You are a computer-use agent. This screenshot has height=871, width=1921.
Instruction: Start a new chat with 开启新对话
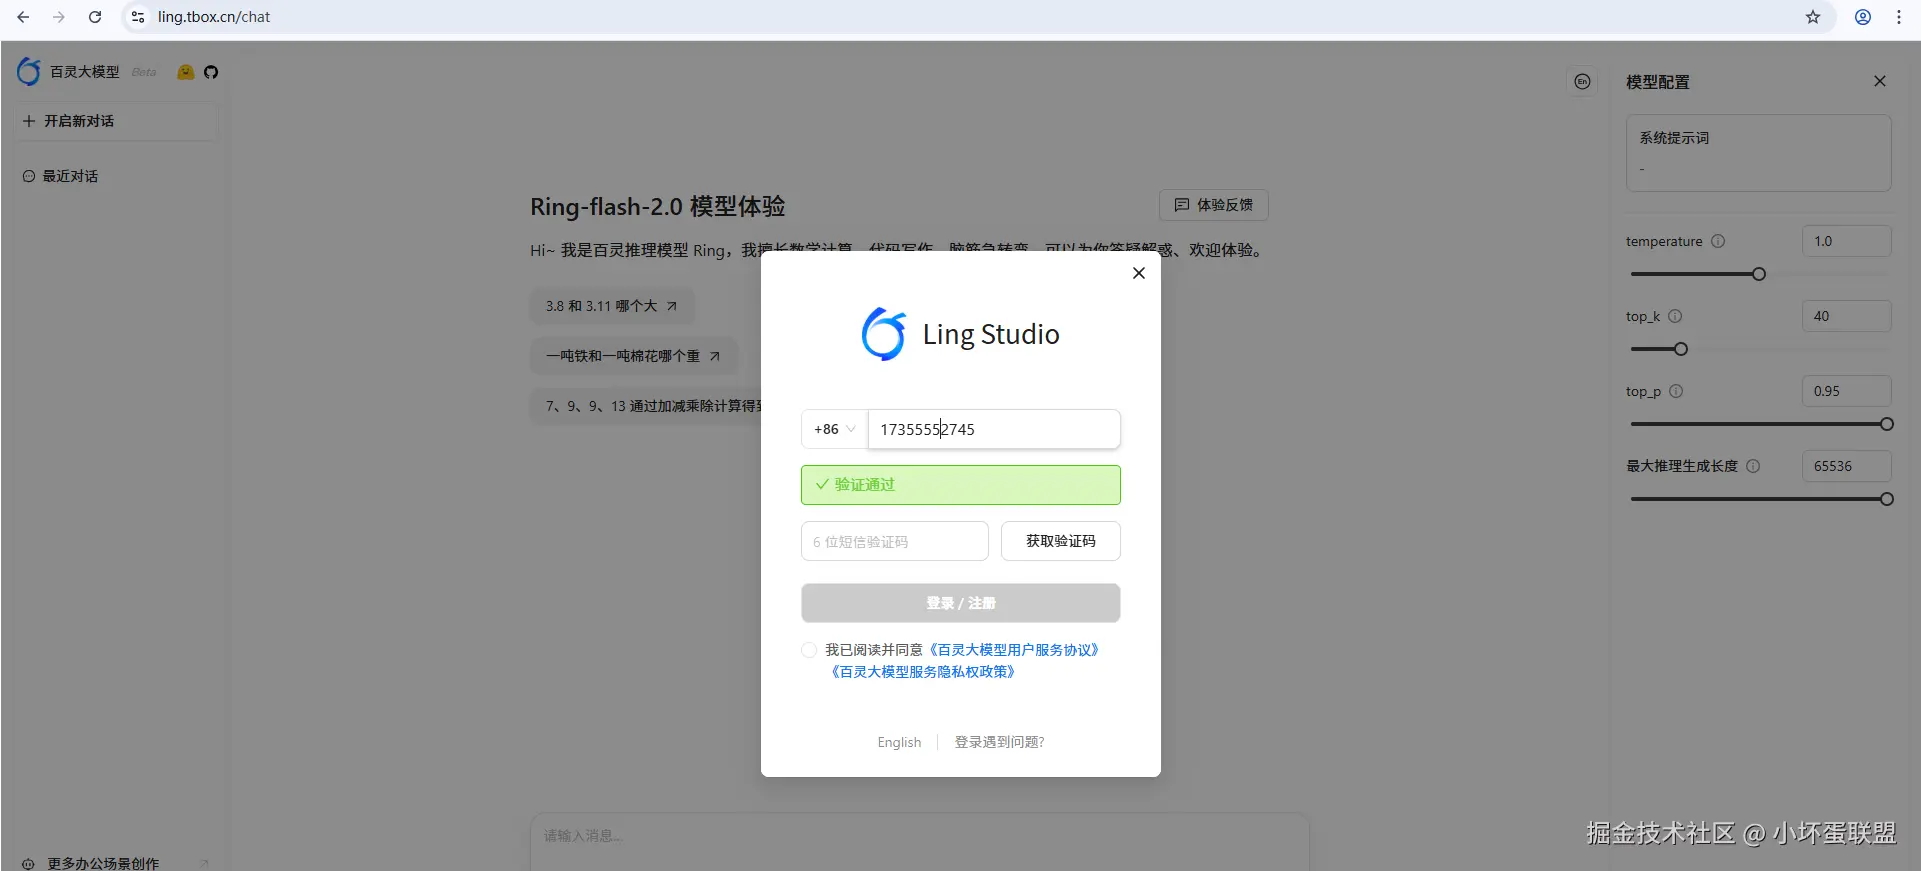[117, 121]
